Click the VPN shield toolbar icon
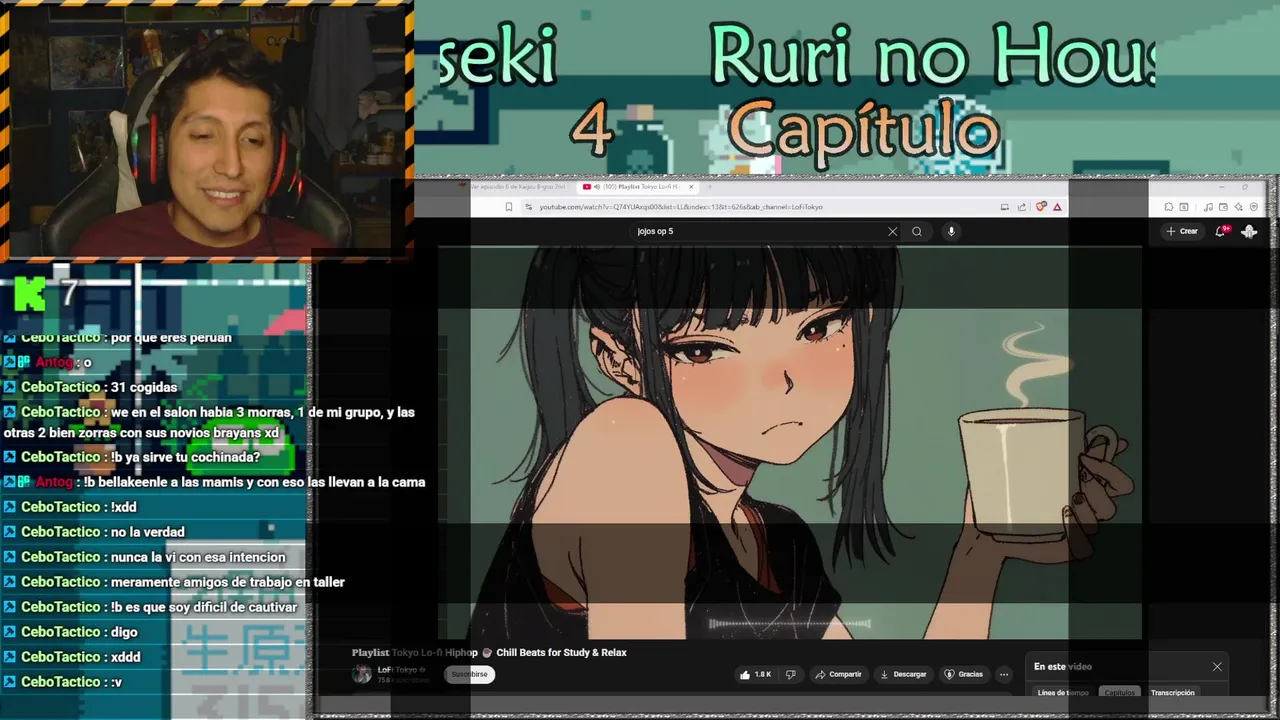The width and height of the screenshot is (1280, 720). coord(1254,207)
